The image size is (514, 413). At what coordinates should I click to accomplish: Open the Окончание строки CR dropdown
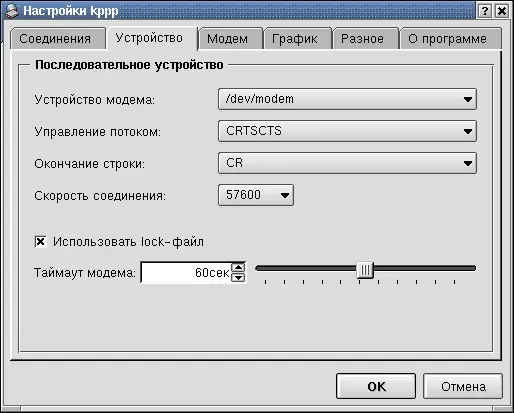347,163
